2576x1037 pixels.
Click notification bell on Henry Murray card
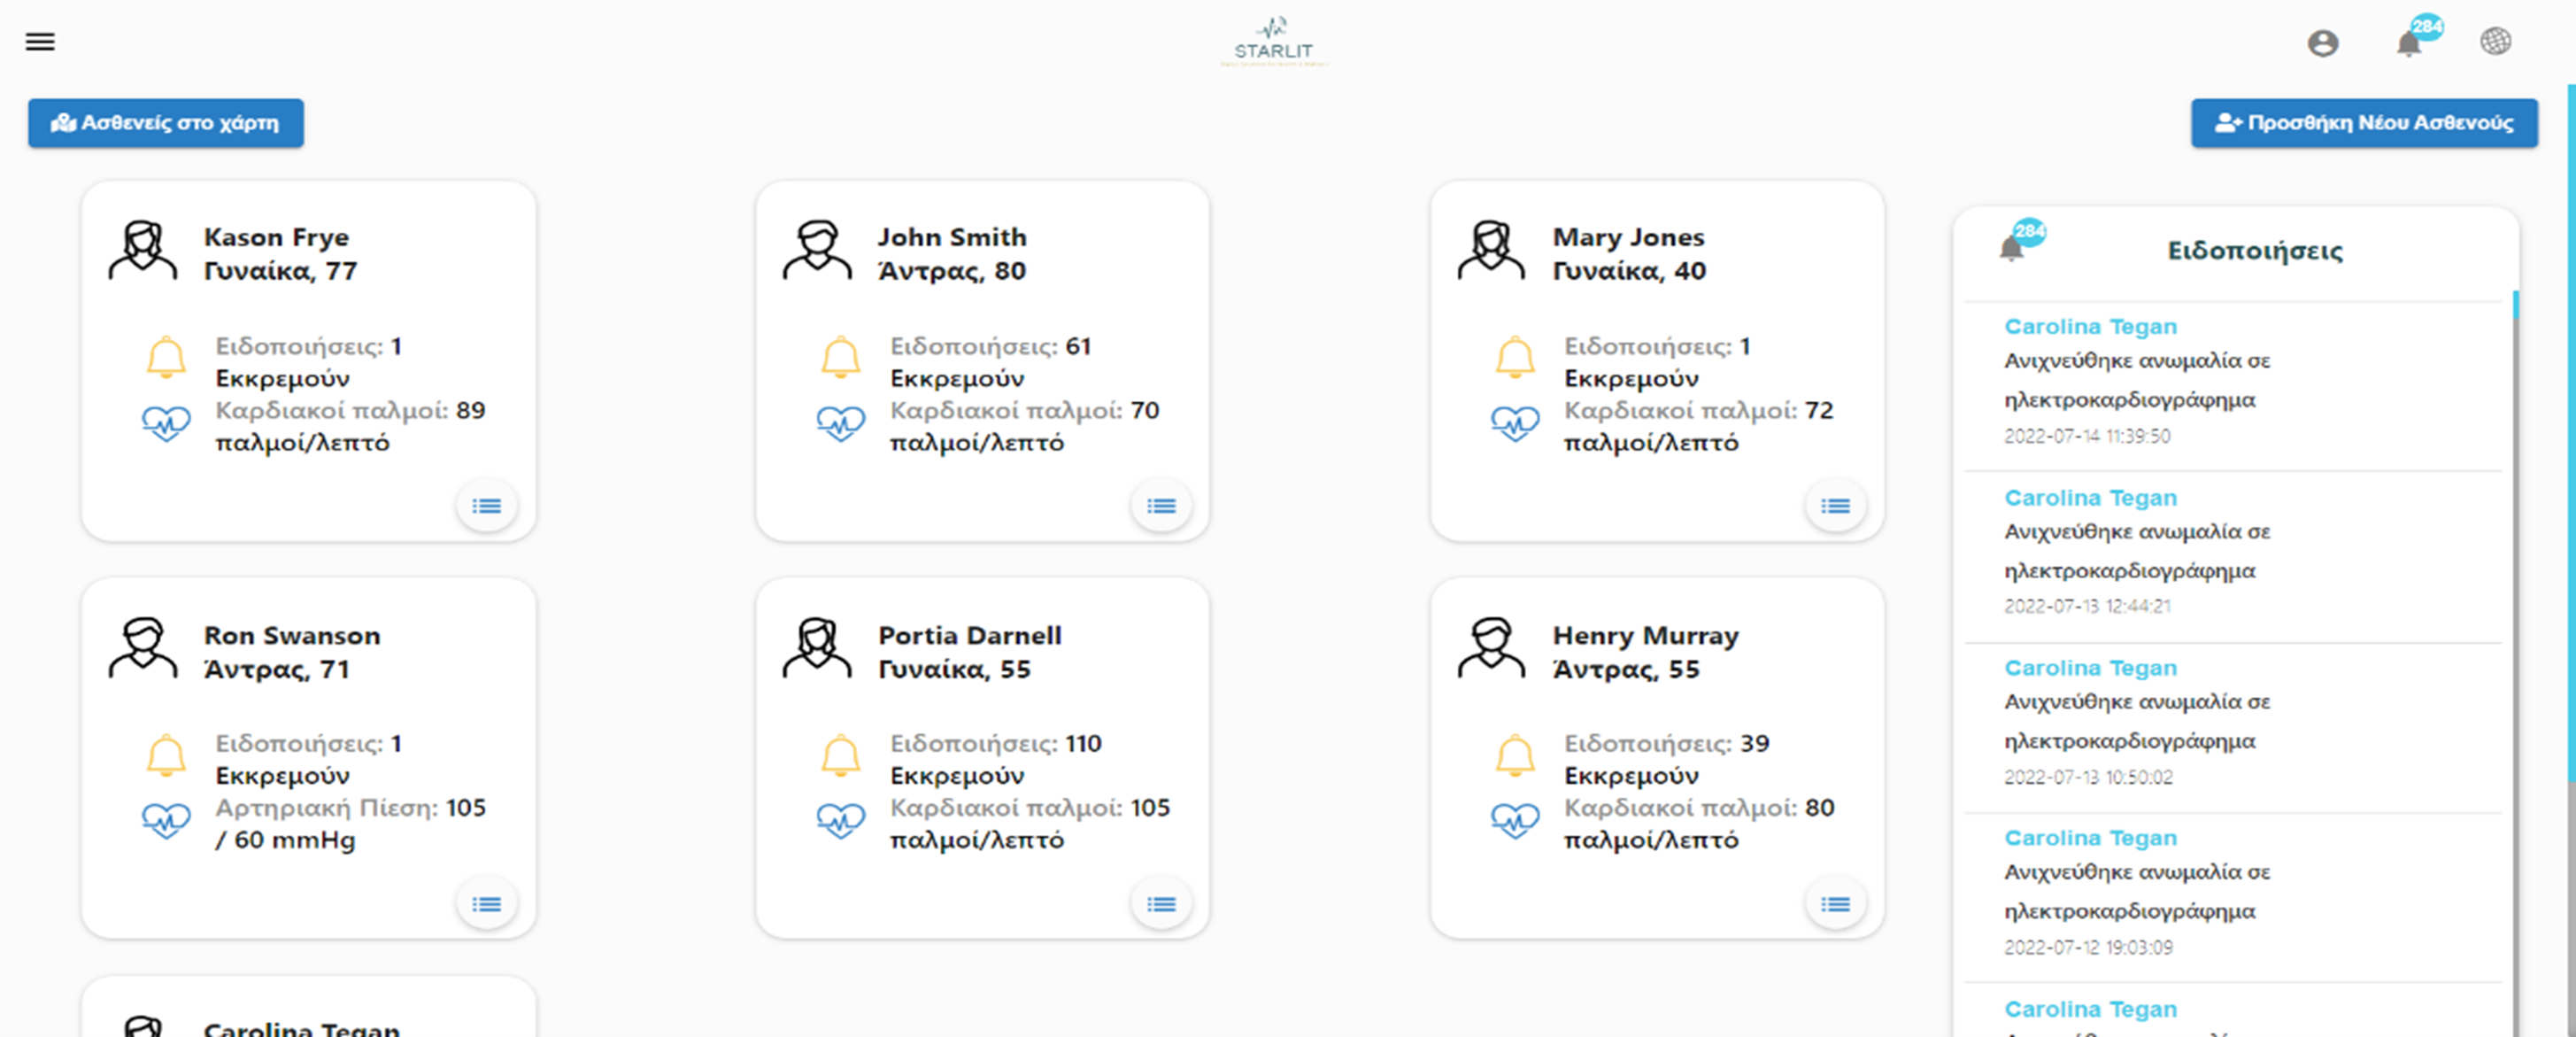tap(1515, 755)
